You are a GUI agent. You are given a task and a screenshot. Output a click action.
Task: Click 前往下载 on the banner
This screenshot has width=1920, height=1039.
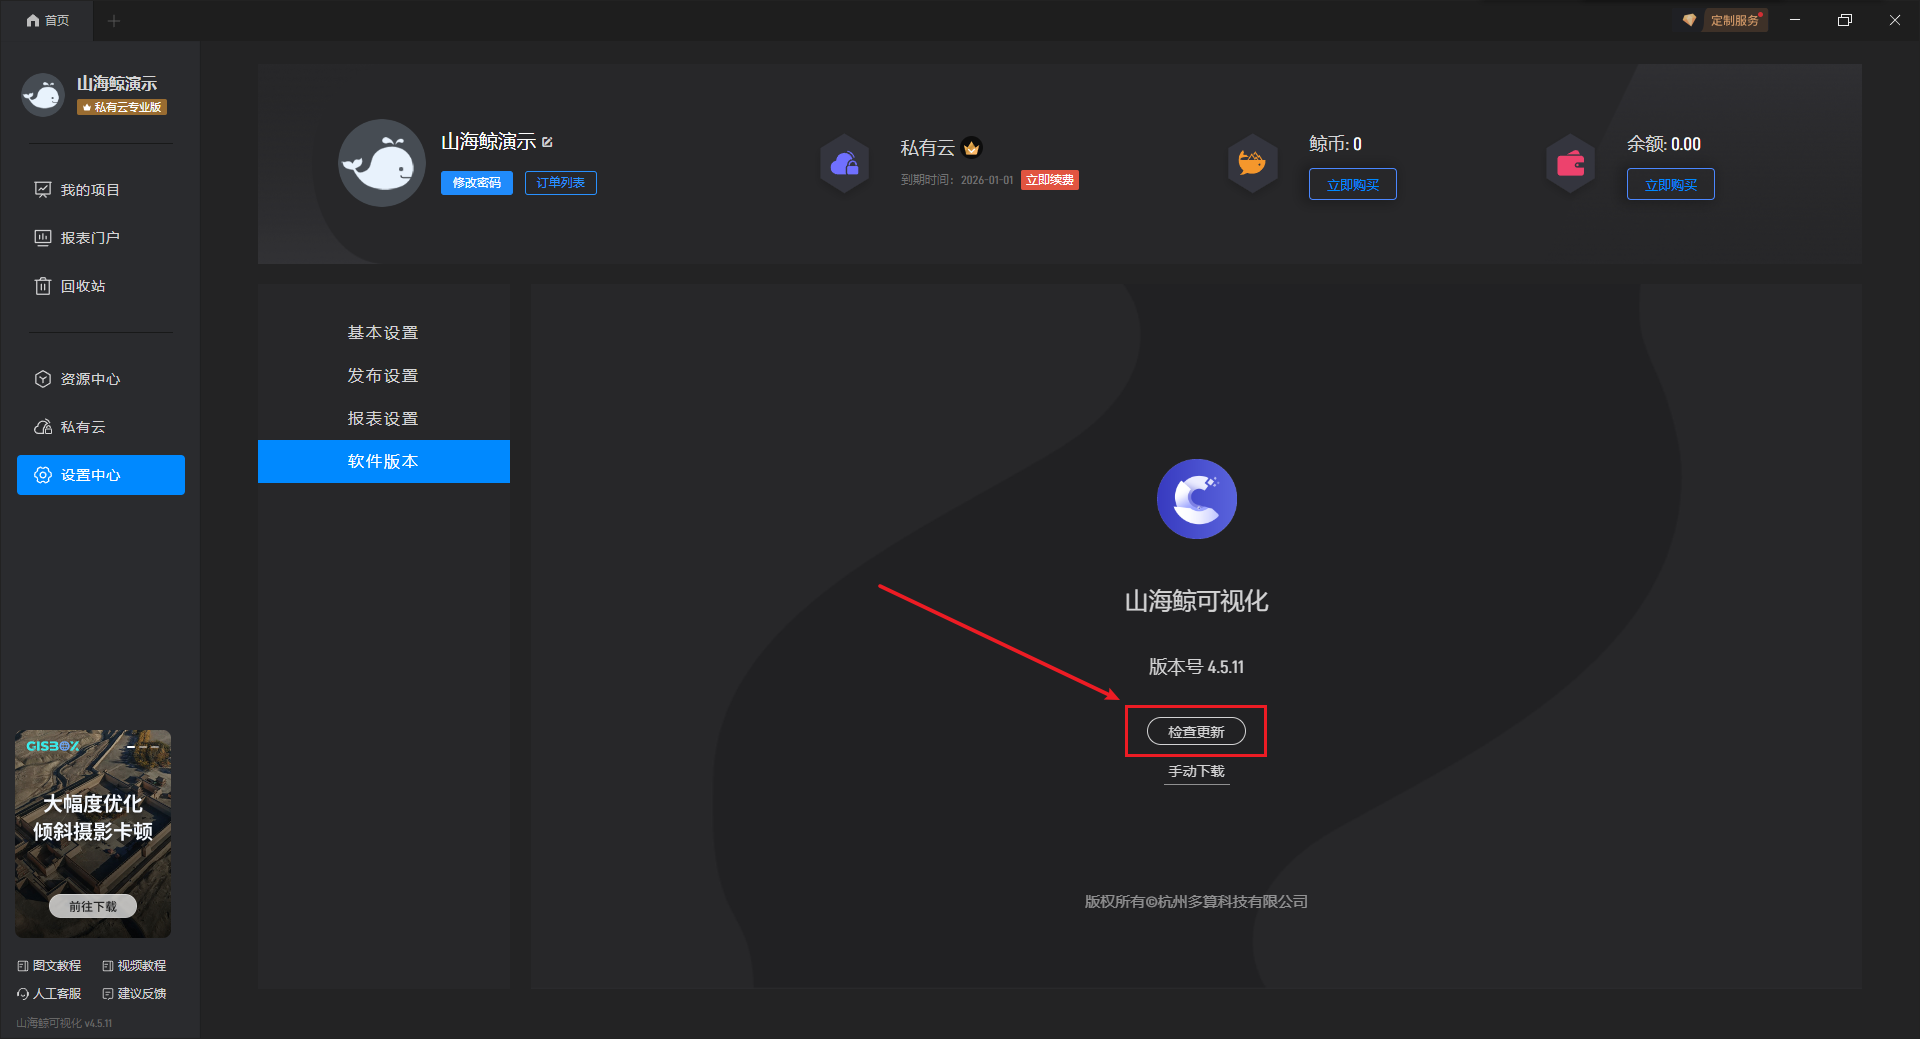coord(93,906)
